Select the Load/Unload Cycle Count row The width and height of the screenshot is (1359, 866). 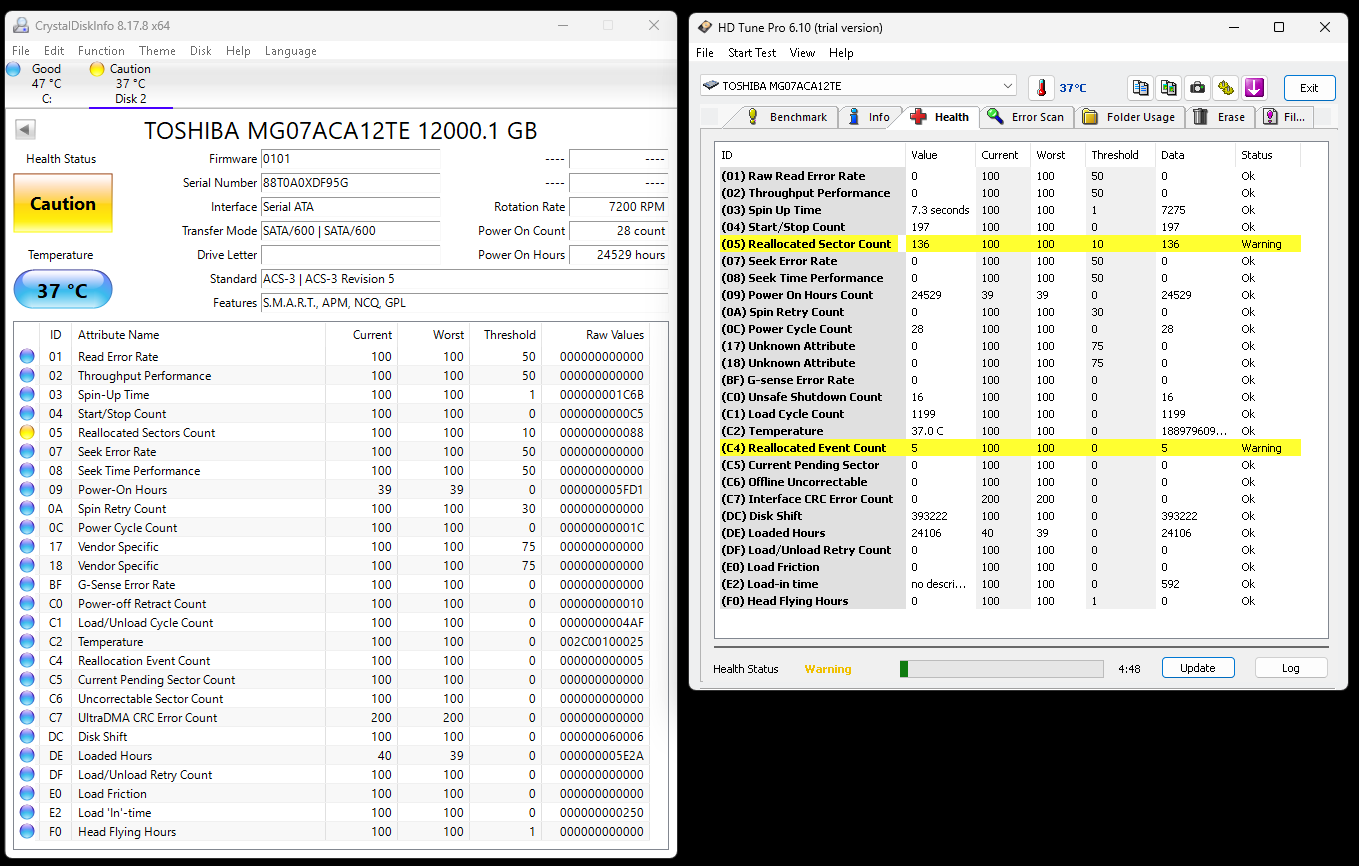(x=332, y=623)
